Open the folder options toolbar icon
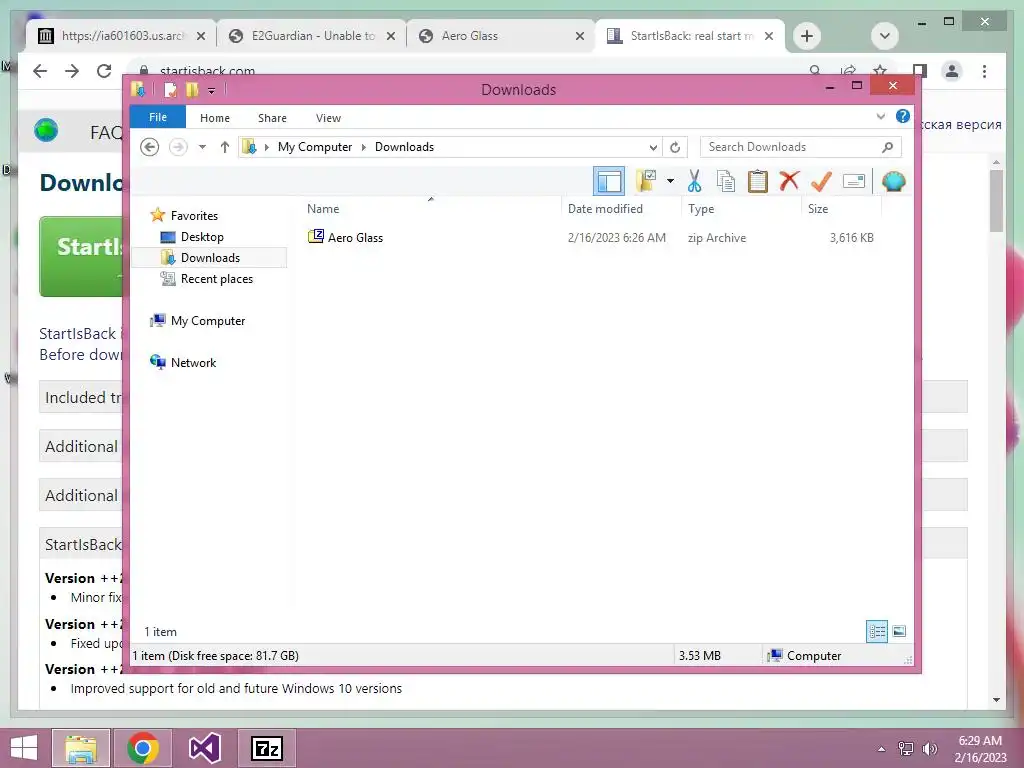1024x768 pixels. pyautogui.click(x=646, y=181)
